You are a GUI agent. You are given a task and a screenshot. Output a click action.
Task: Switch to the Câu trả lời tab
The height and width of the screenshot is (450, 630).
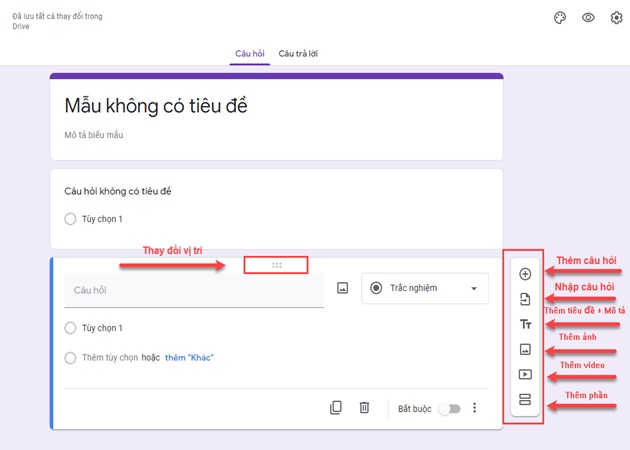[x=298, y=53]
